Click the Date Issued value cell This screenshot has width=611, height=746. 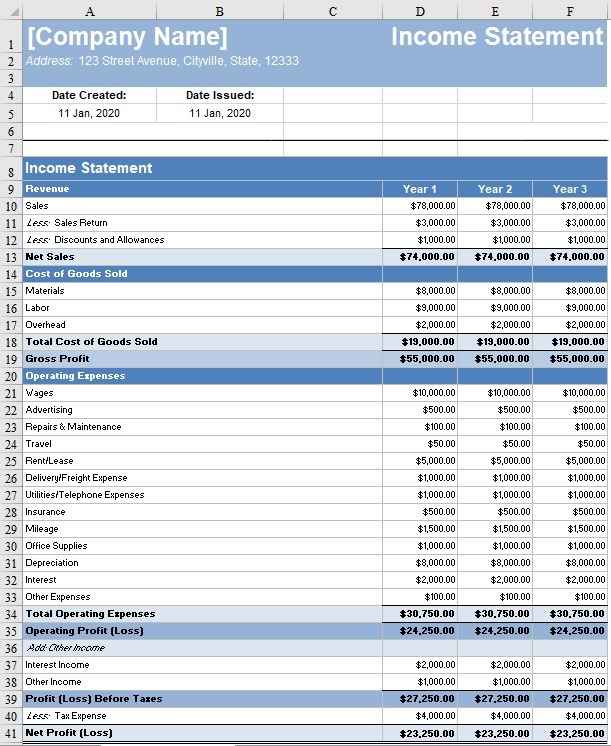(220, 113)
